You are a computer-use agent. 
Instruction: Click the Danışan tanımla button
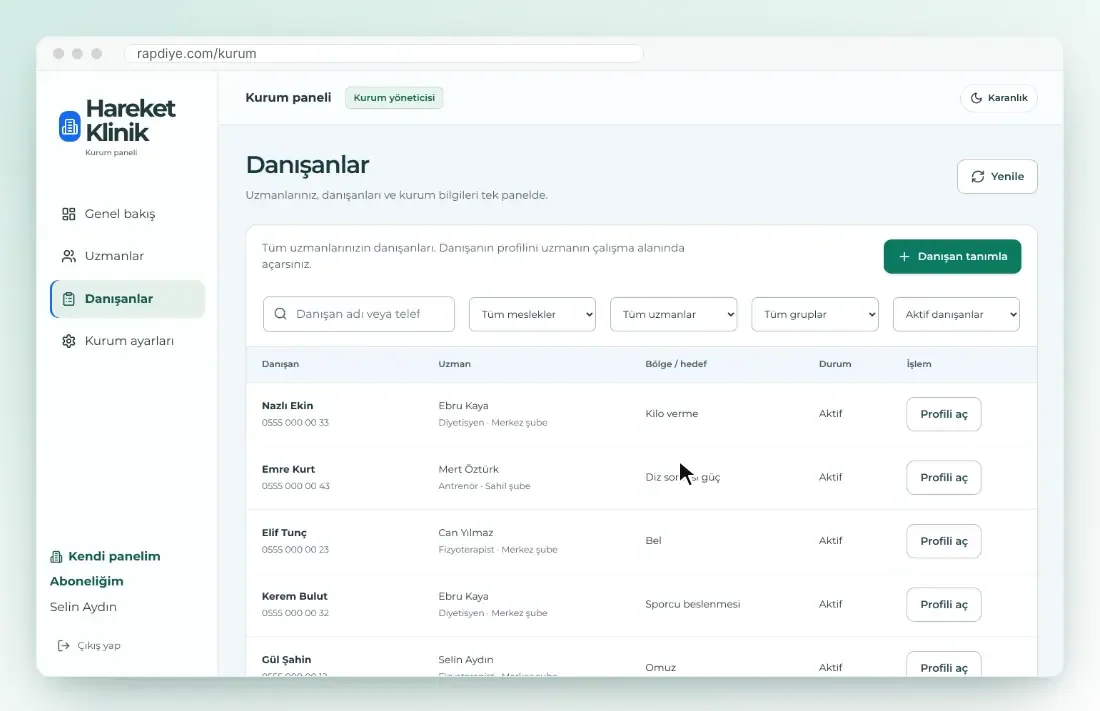(x=953, y=257)
